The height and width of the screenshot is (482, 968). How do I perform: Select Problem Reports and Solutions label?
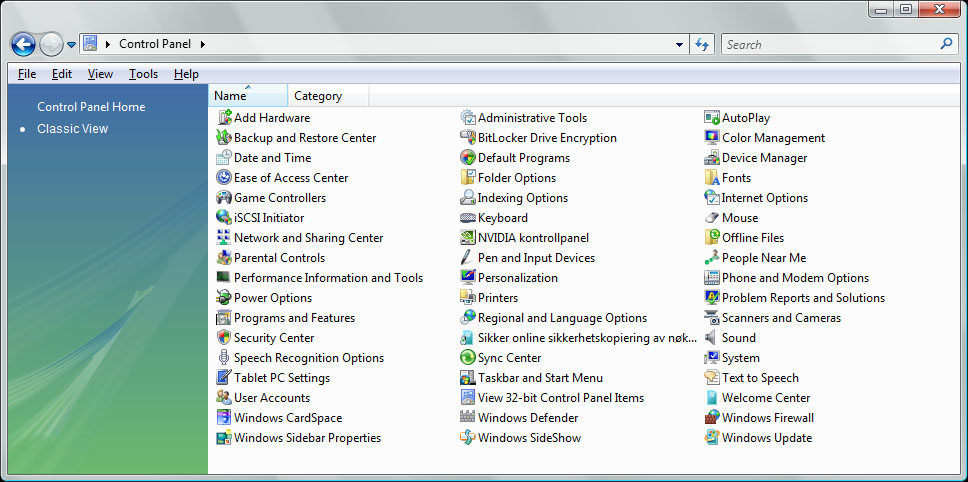click(804, 297)
